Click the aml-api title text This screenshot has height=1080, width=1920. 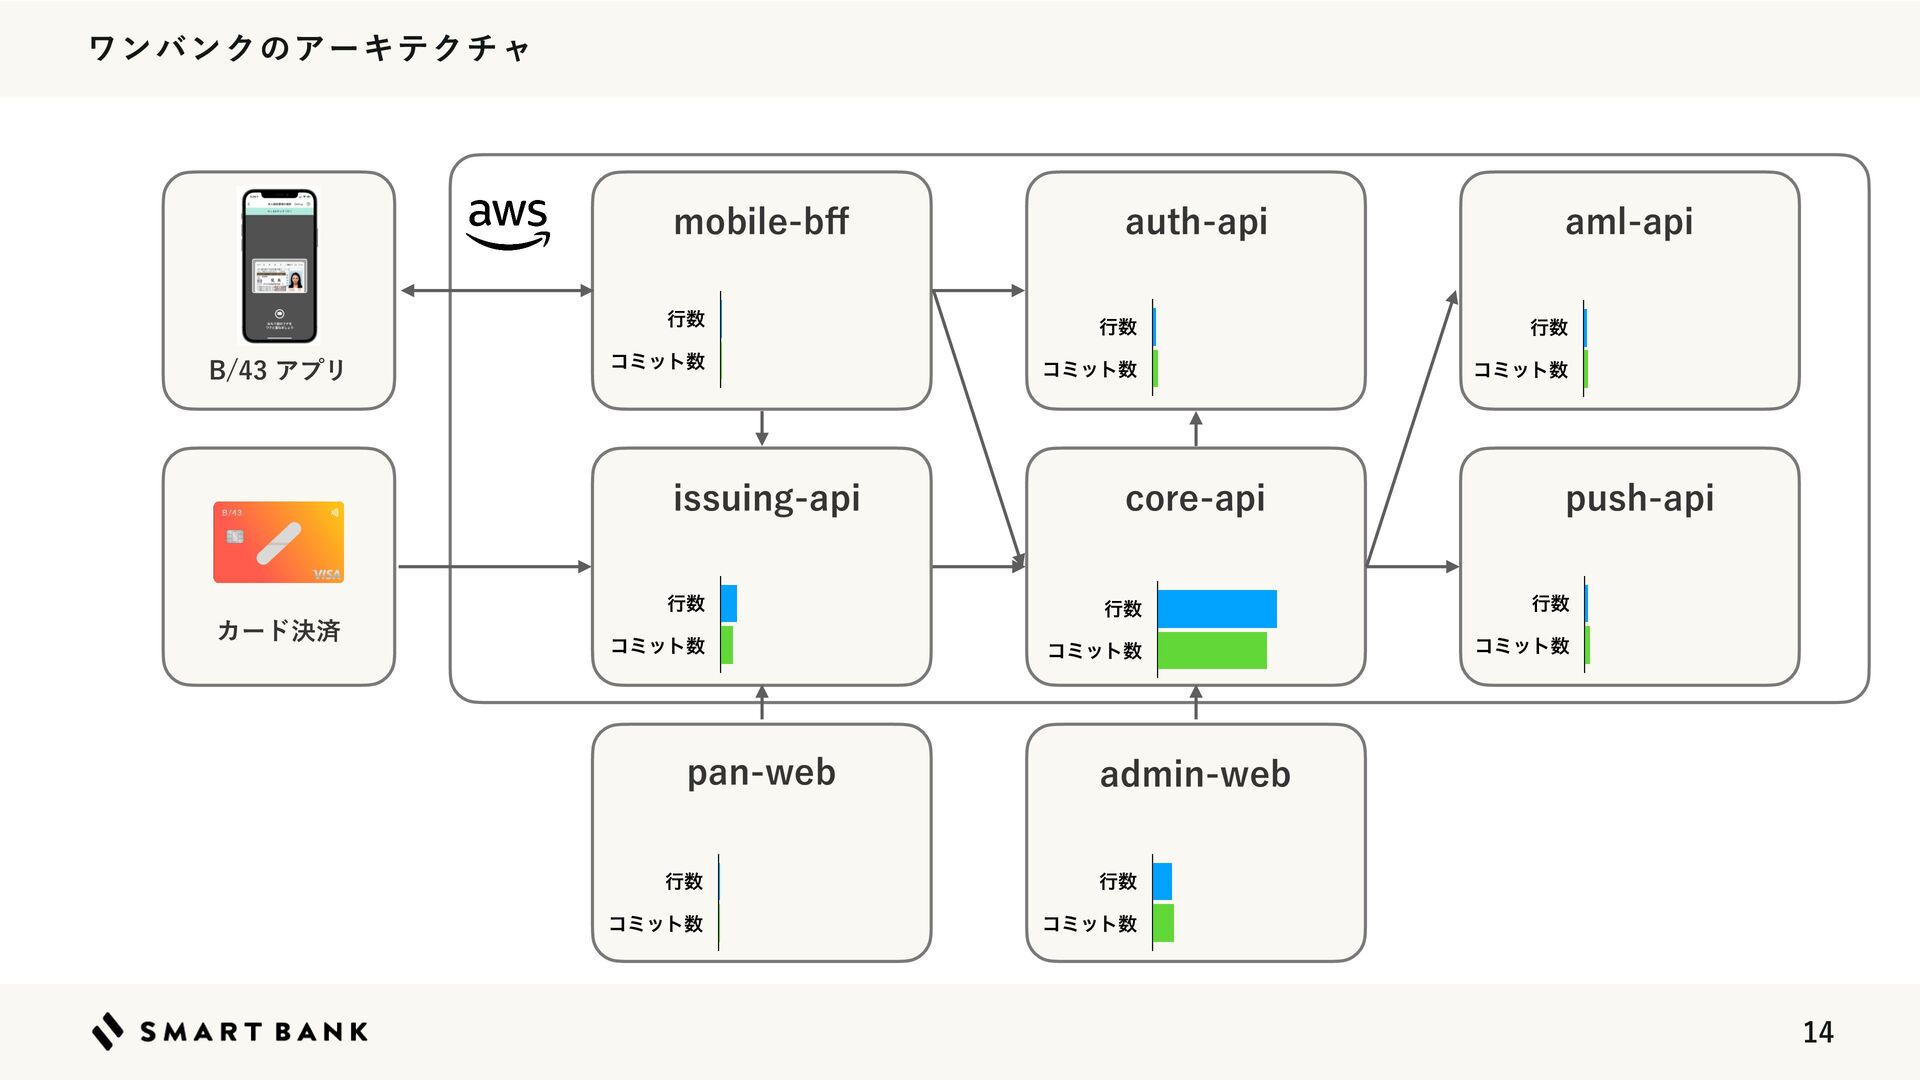coord(1629,222)
